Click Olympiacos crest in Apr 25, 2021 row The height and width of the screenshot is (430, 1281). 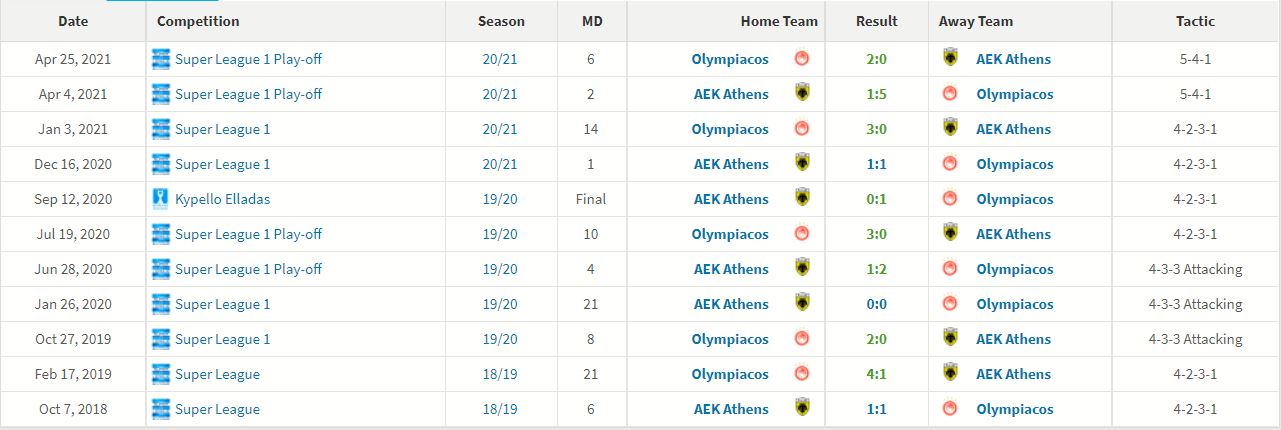click(802, 59)
